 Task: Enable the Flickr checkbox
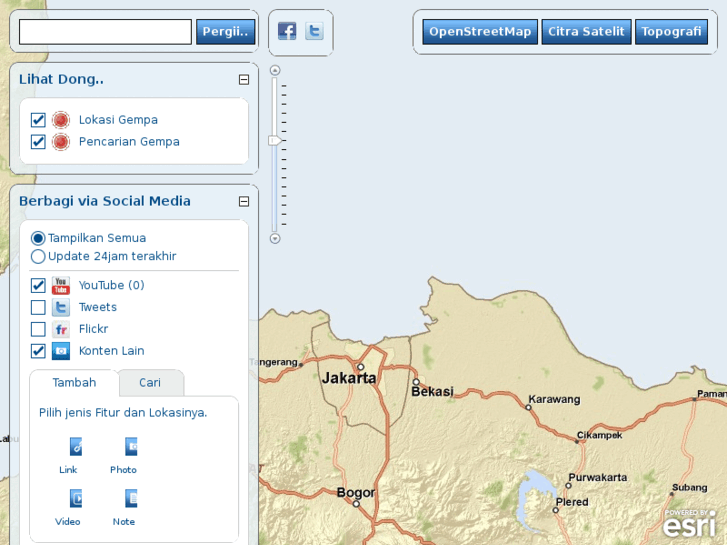point(38,329)
